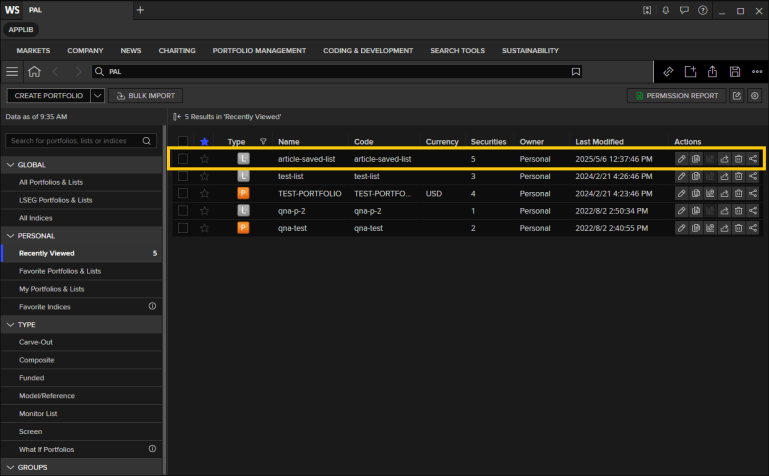Collapse the TYPE section
This screenshot has height=476, width=769.
coord(10,325)
